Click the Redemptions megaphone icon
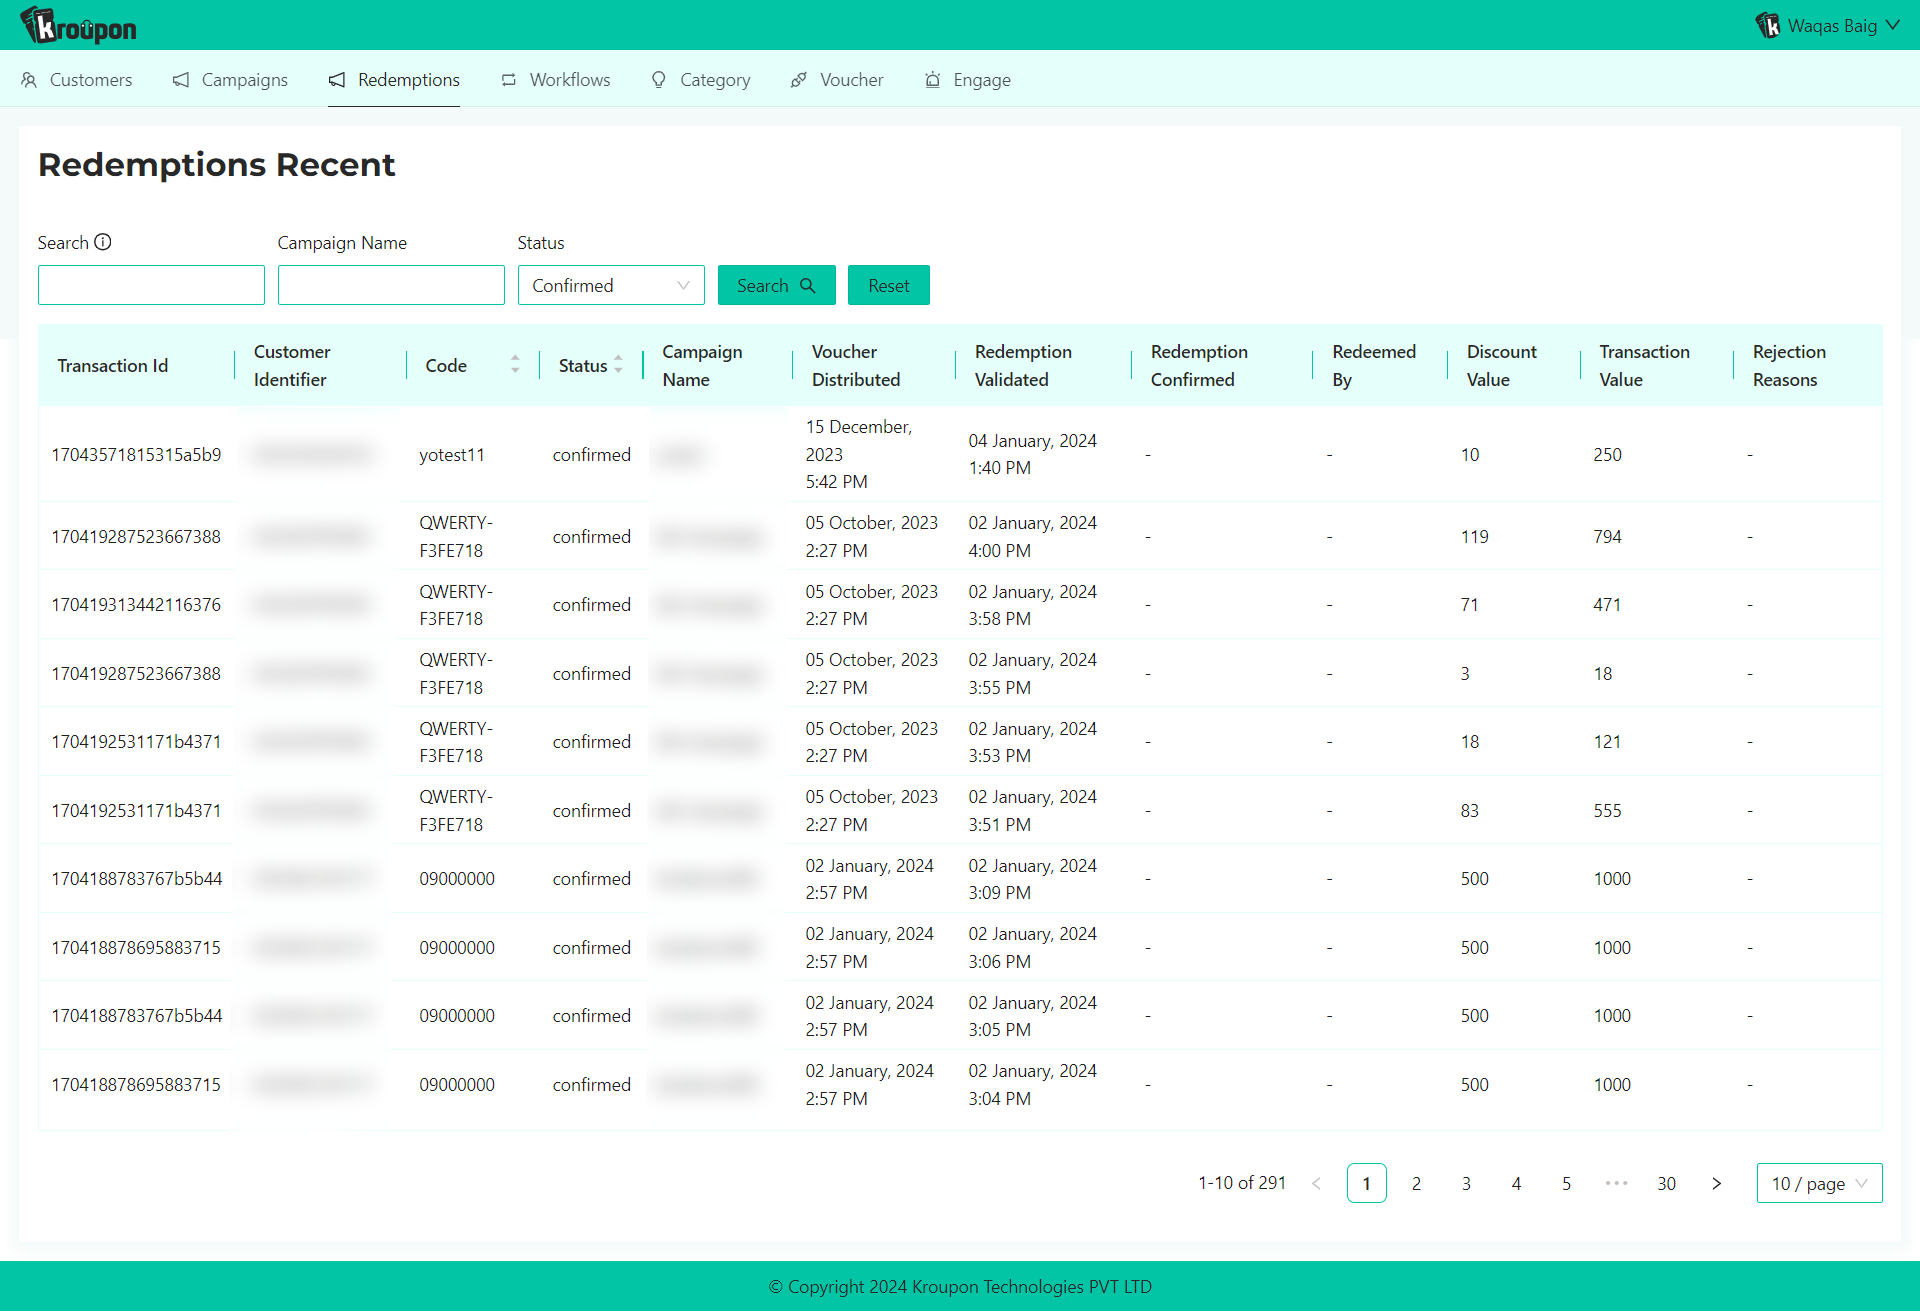 pyautogui.click(x=337, y=80)
